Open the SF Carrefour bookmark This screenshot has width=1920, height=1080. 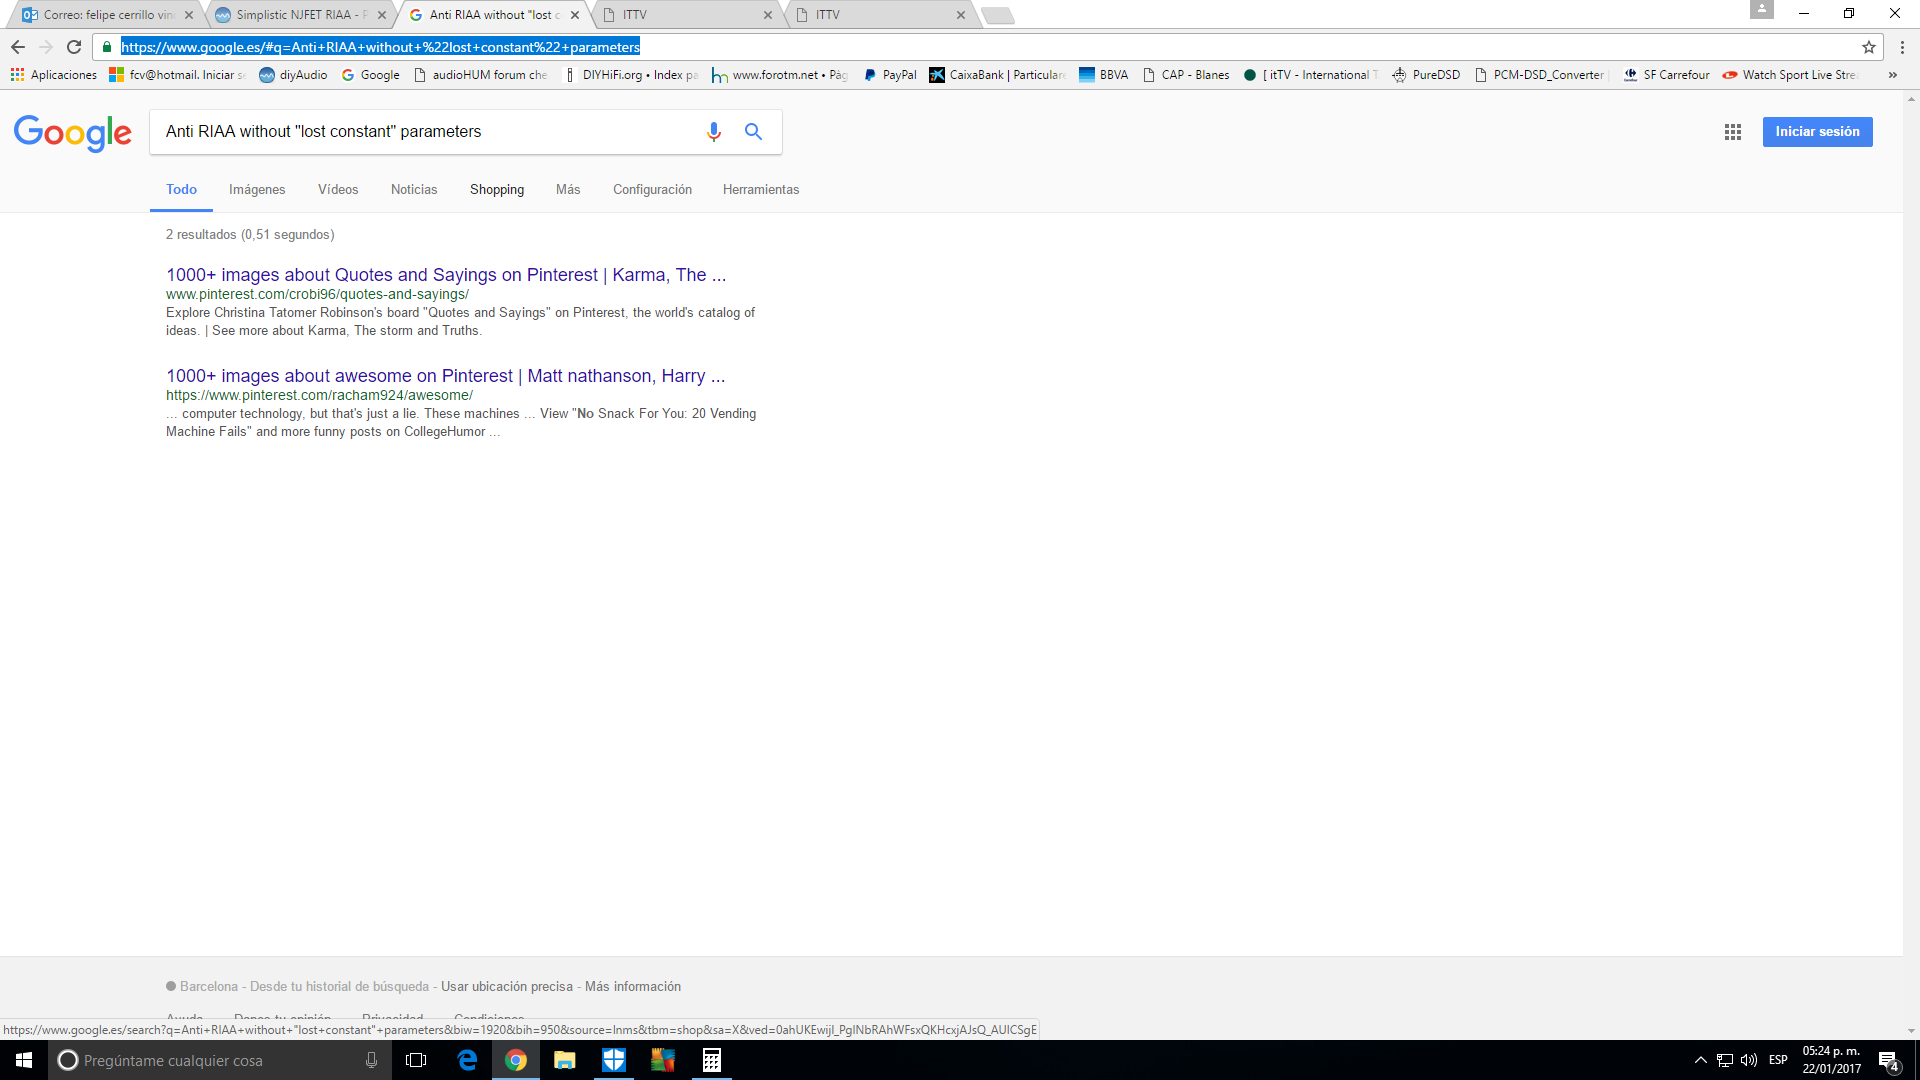tap(1666, 75)
